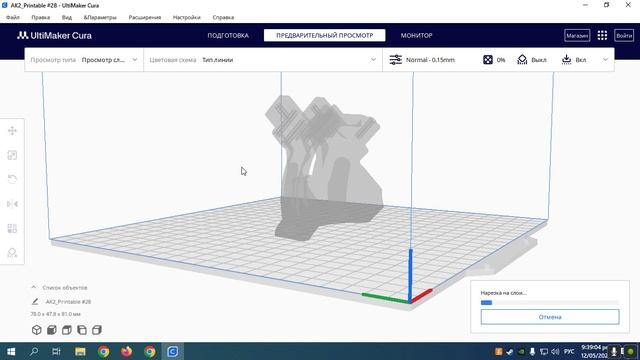Open Task View on the taskbar

[x=57, y=351]
